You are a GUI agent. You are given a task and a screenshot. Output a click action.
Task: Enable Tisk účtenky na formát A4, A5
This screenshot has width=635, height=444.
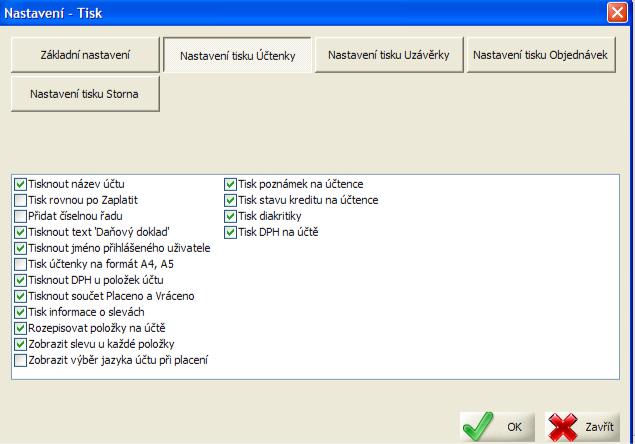tap(20, 264)
